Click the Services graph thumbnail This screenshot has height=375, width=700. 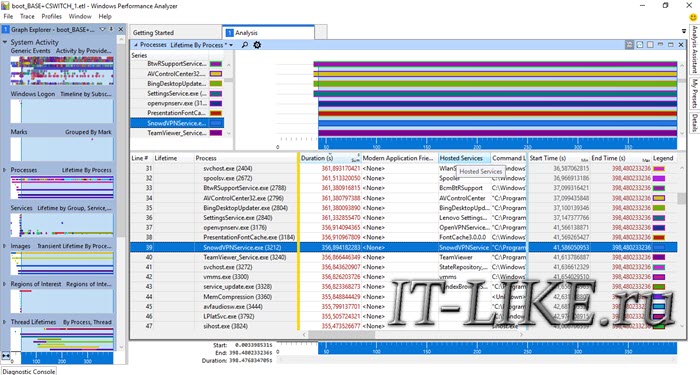tap(62, 225)
